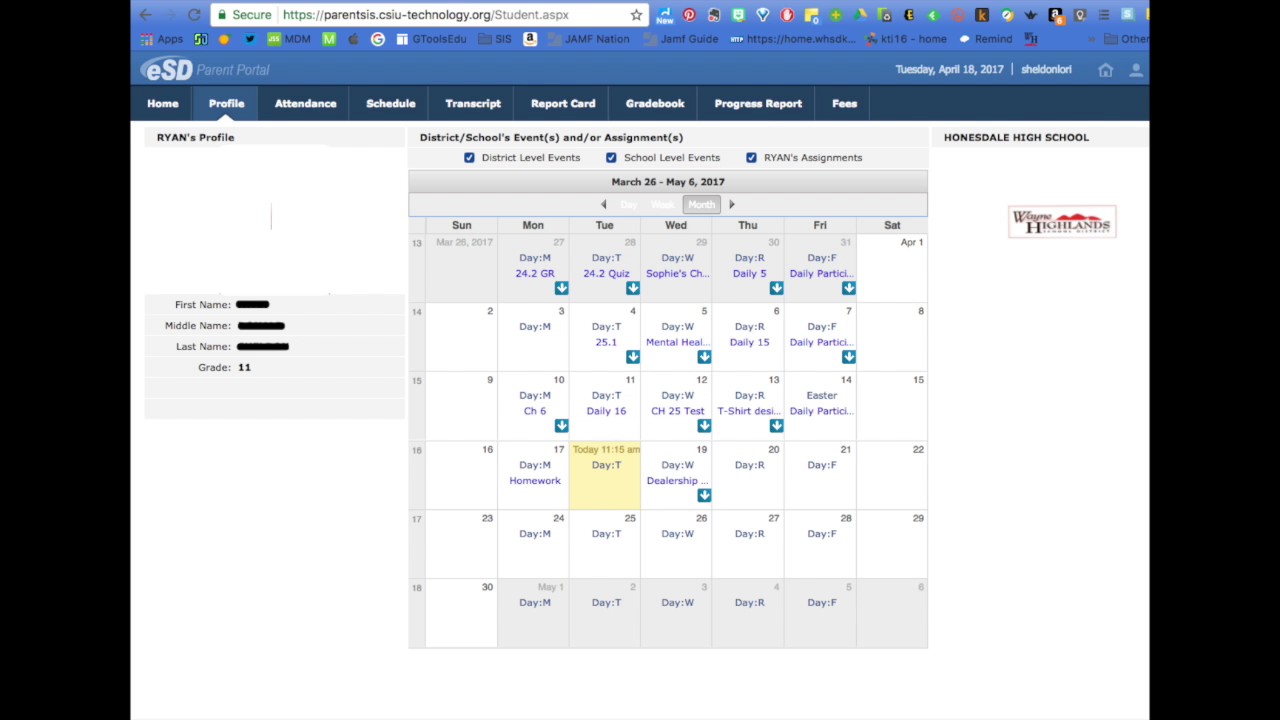Go to next month with right arrow
Viewport: 1280px width, 720px height.
[x=731, y=204]
